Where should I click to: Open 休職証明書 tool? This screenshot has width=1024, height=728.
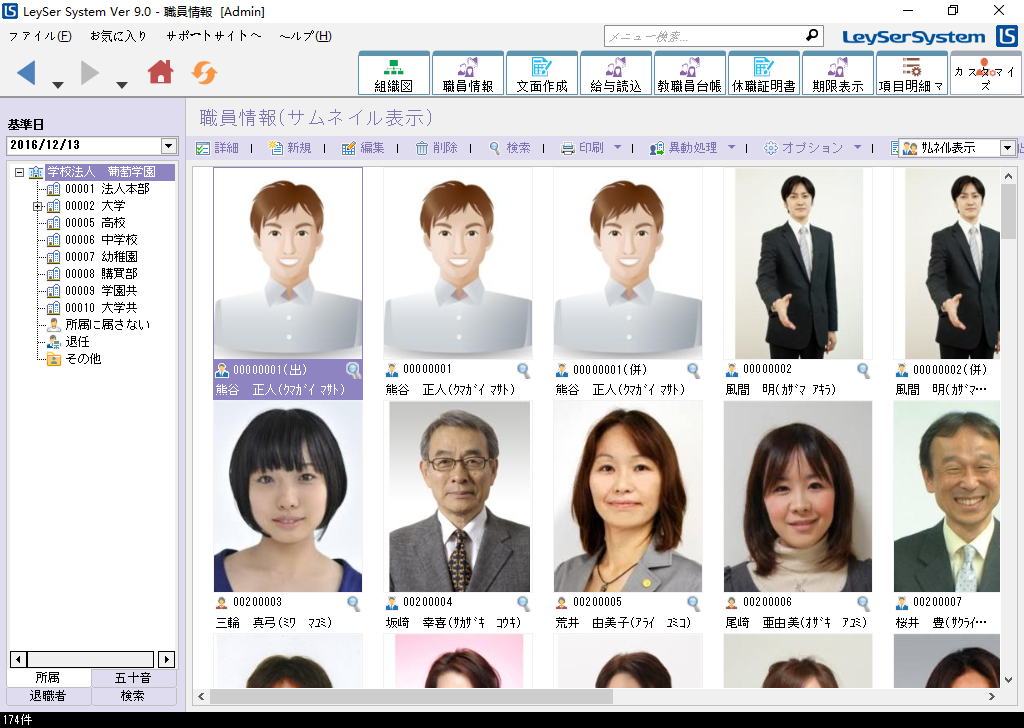coord(764,74)
